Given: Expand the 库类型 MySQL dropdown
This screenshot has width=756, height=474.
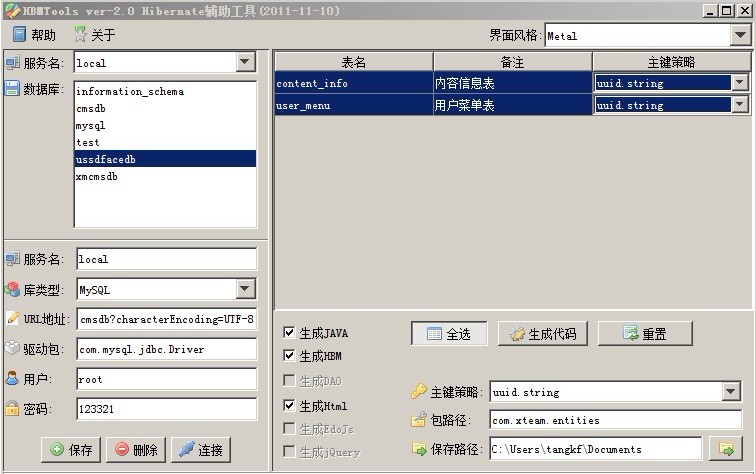Looking at the screenshot, I should coord(245,289).
